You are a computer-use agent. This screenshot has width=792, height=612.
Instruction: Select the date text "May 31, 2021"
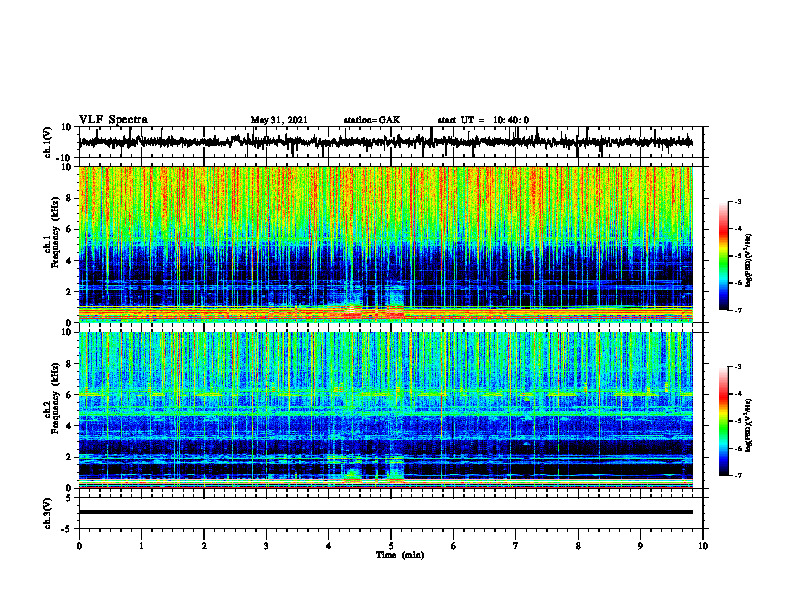tap(279, 120)
